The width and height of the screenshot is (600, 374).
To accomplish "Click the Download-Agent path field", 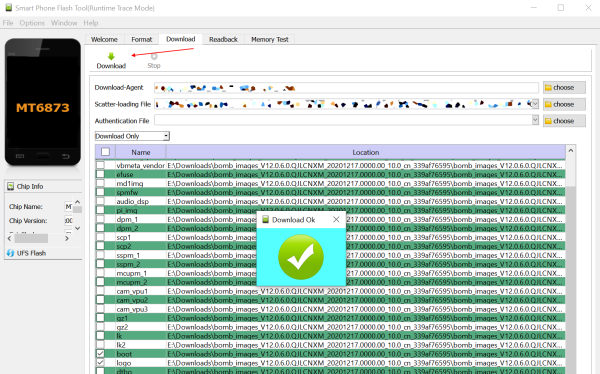I will (x=346, y=88).
